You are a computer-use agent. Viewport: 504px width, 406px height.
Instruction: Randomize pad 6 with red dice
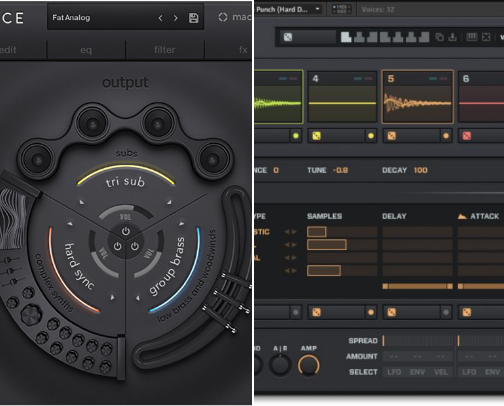pyautogui.click(x=467, y=136)
